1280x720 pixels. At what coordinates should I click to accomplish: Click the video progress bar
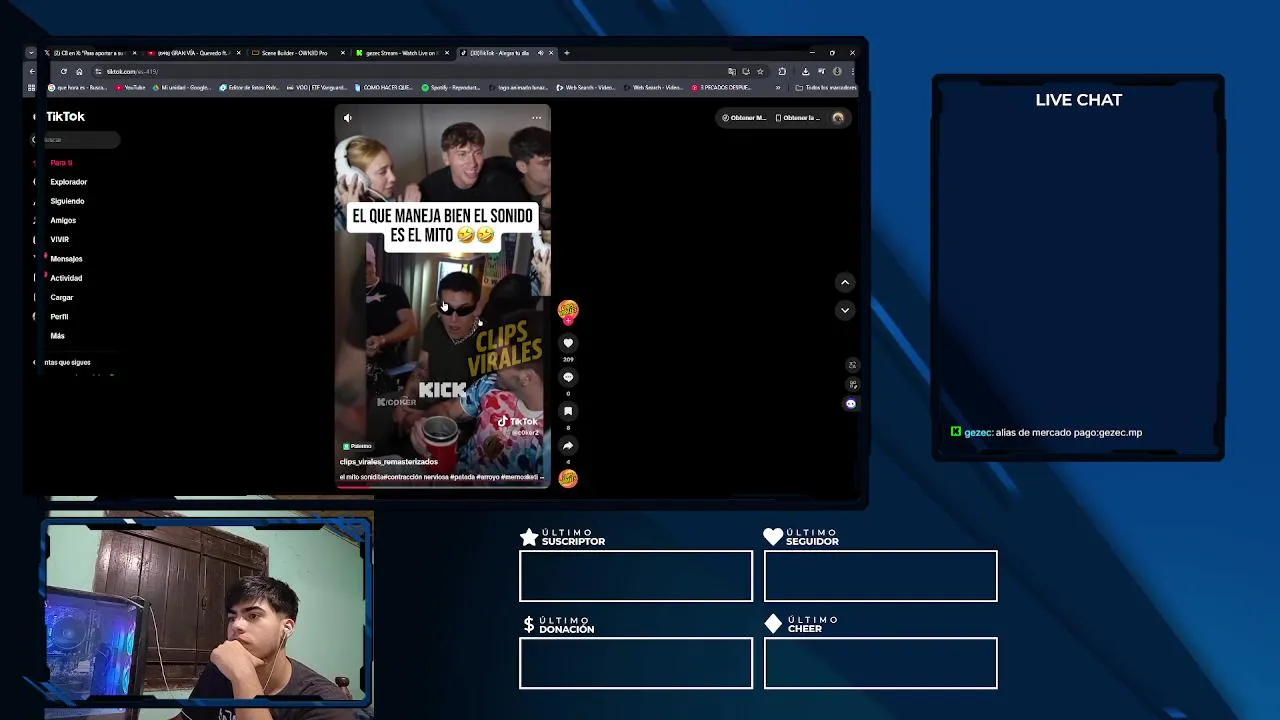pos(442,486)
